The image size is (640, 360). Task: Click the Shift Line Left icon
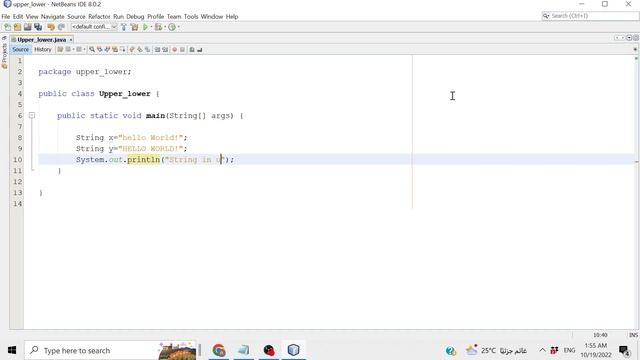(157, 49)
